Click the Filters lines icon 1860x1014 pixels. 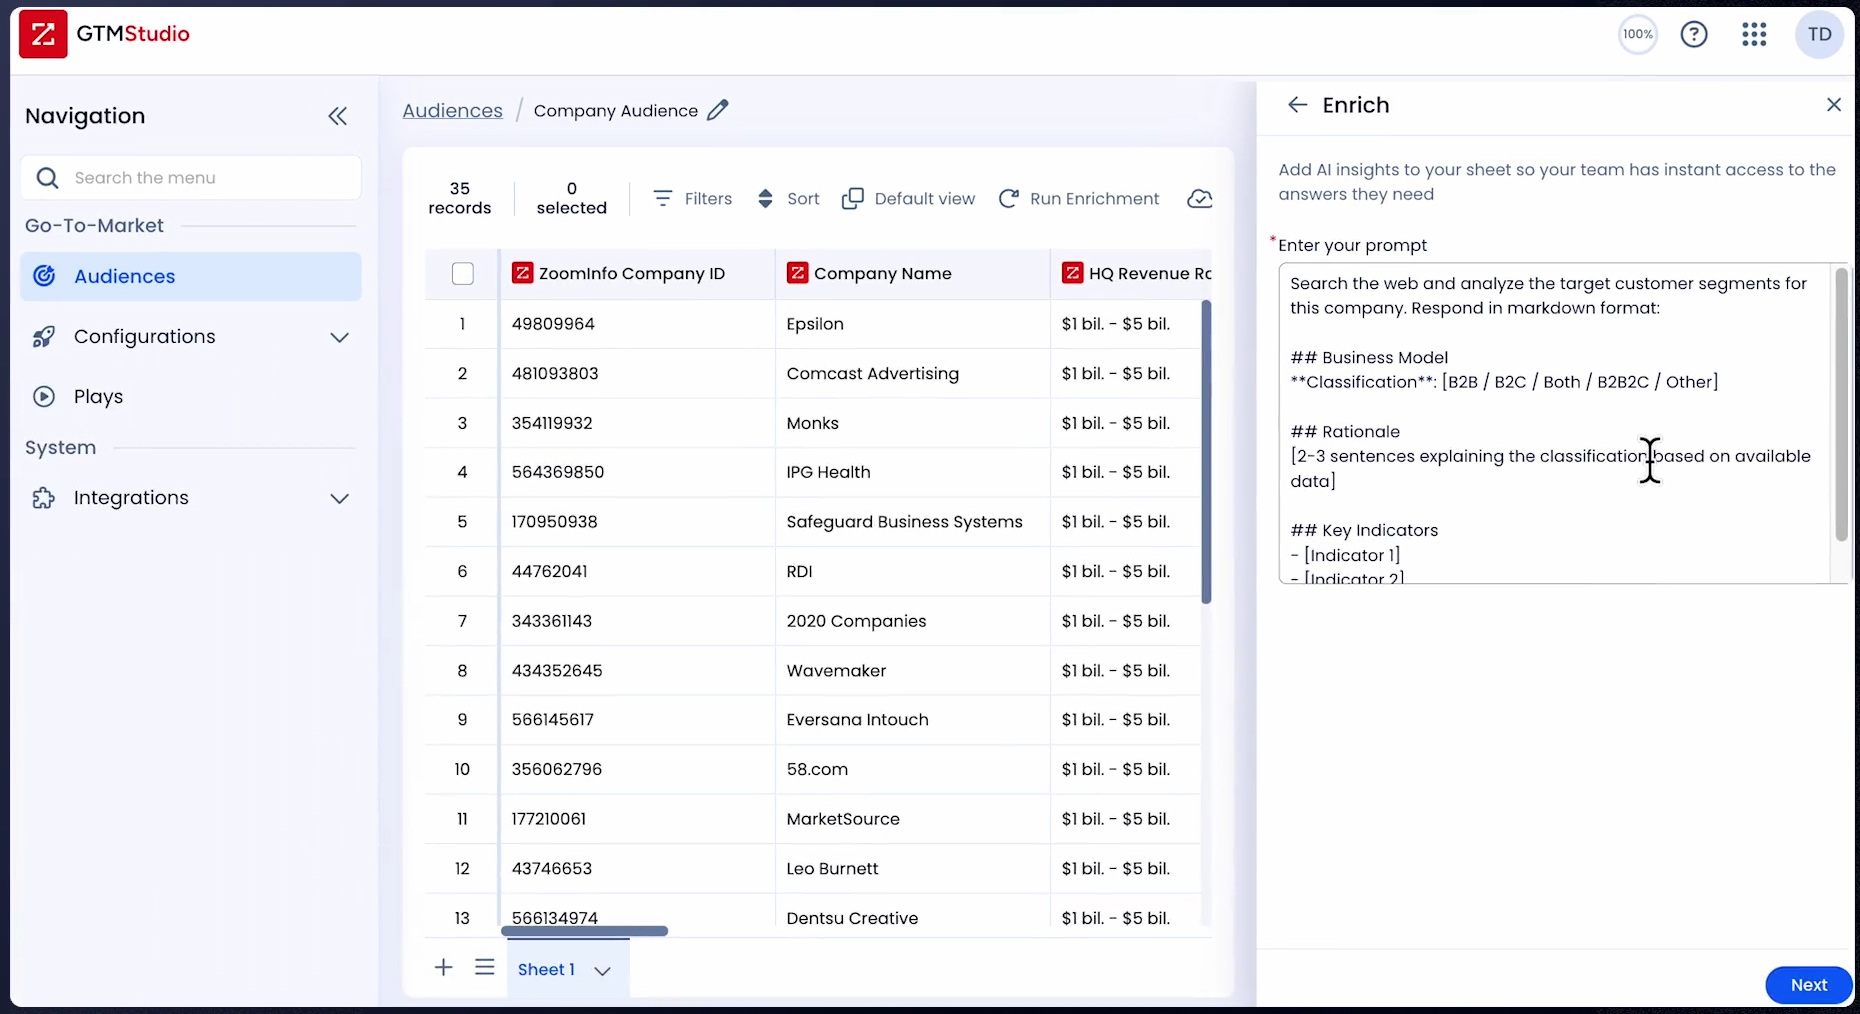pyautogui.click(x=662, y=198)
